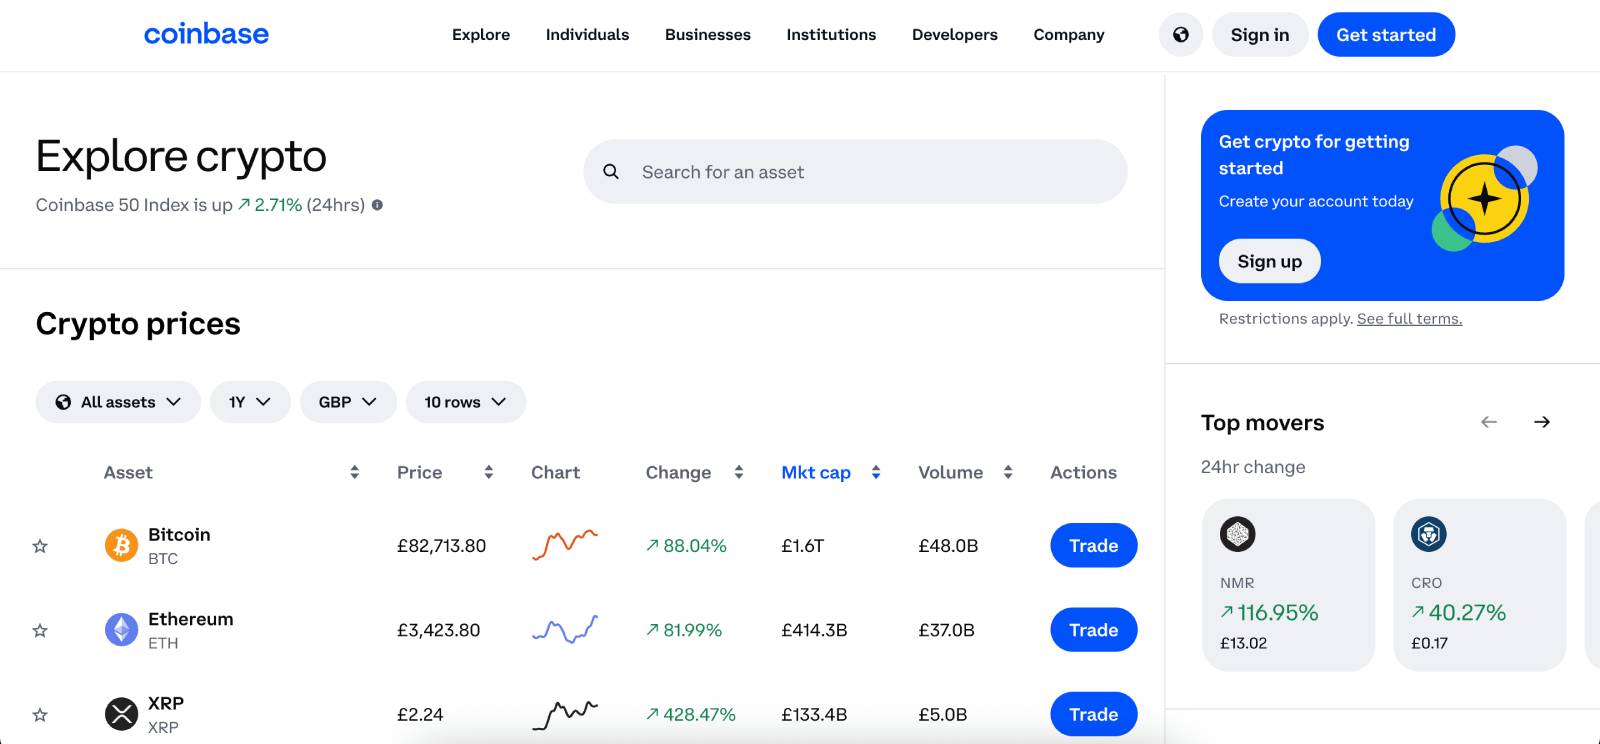The image size is (1600, 744).
Task: Sort by Asset column arrows
Action: point(354,472)
